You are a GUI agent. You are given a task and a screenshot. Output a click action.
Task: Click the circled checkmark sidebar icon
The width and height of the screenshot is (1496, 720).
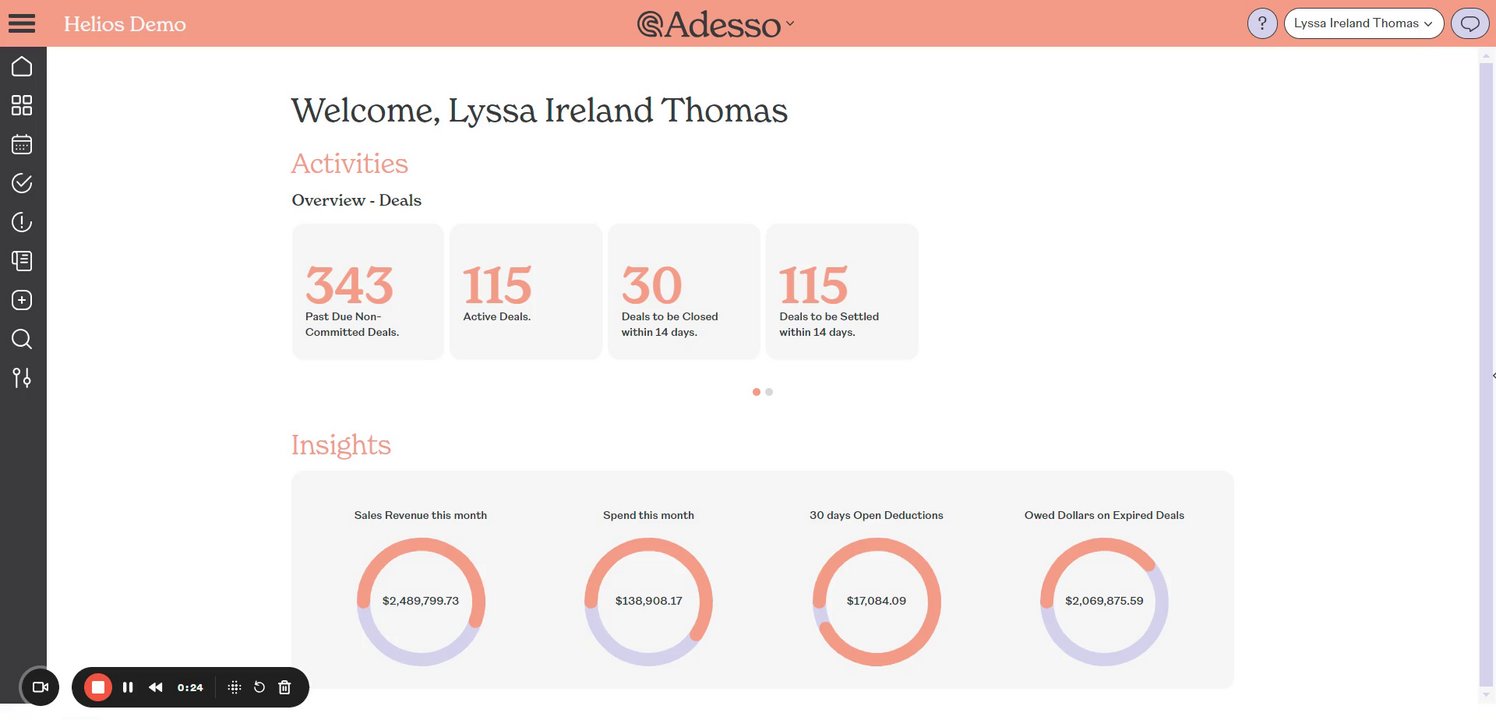click(x=22, y=183)
